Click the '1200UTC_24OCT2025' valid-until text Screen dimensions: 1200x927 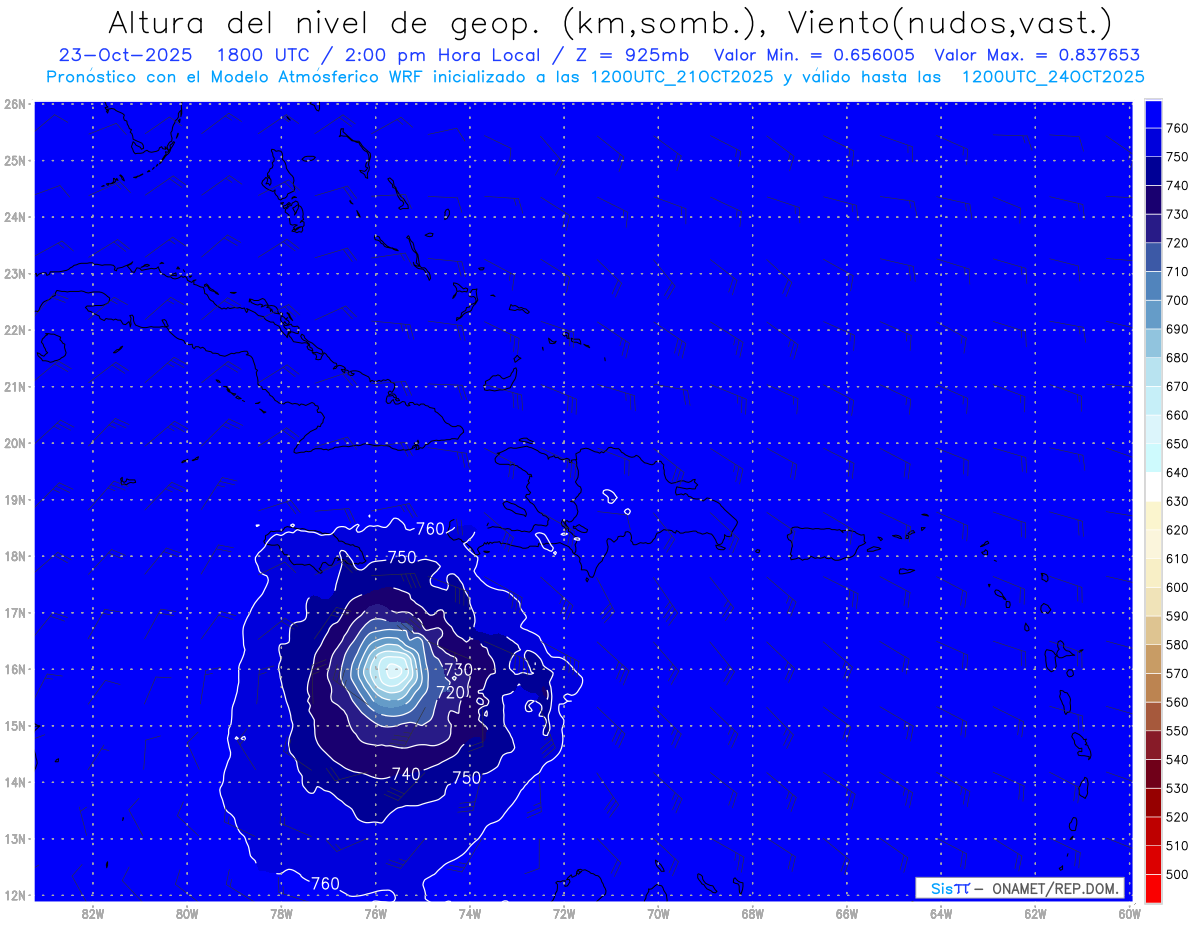click(x=1053, y=77)
